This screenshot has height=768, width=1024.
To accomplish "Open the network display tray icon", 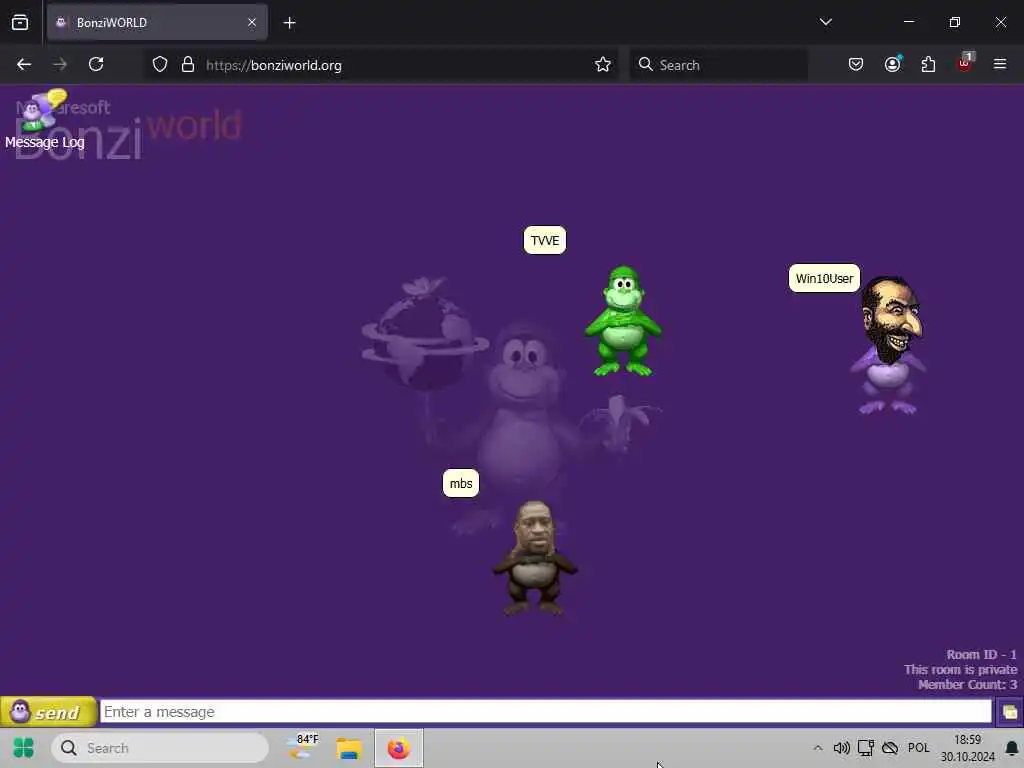I will (x=866, y=748).
